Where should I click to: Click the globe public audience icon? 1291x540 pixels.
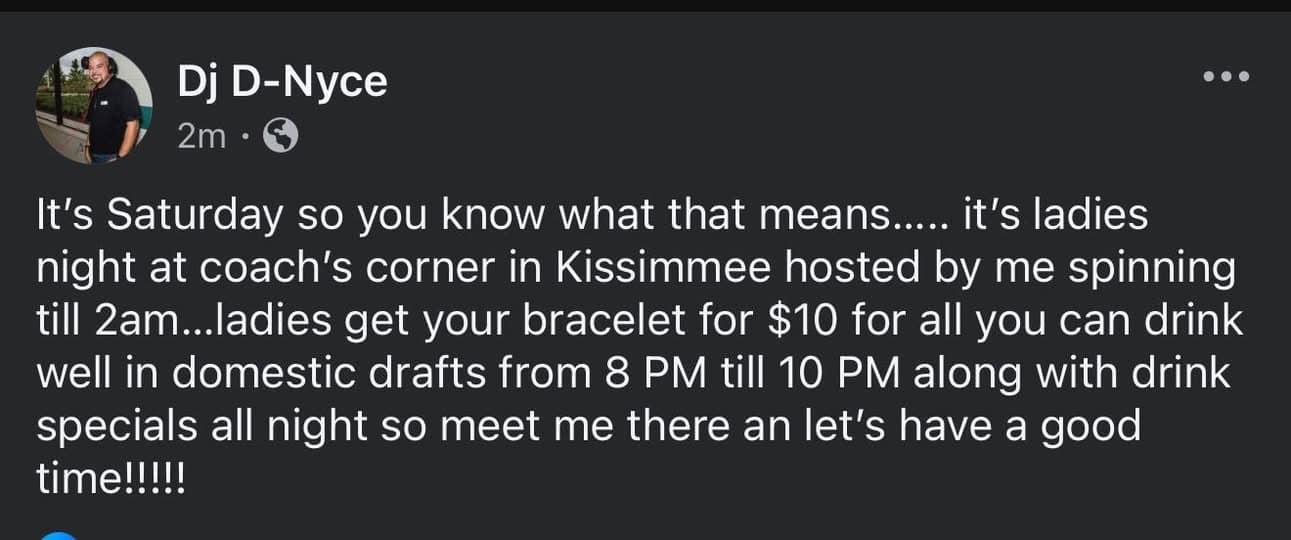click(280, 137)
